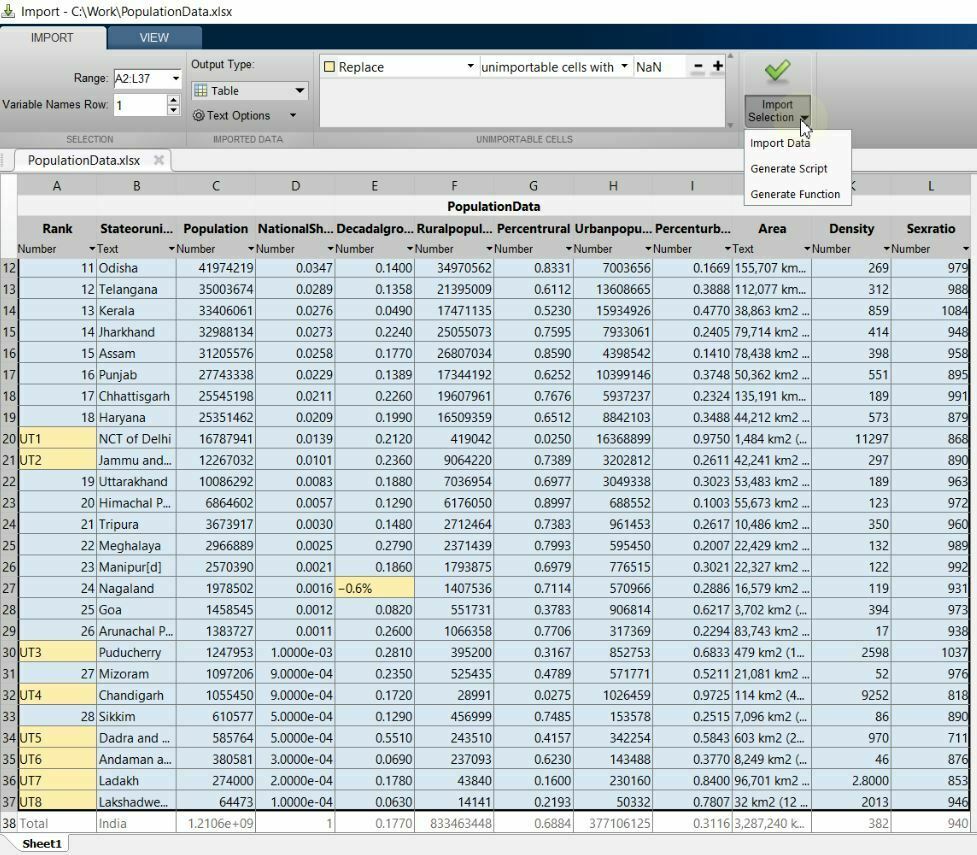Close the PopulationData.xlsx document tab
Viewport: 977px width, 855px height.
[159, 160]
